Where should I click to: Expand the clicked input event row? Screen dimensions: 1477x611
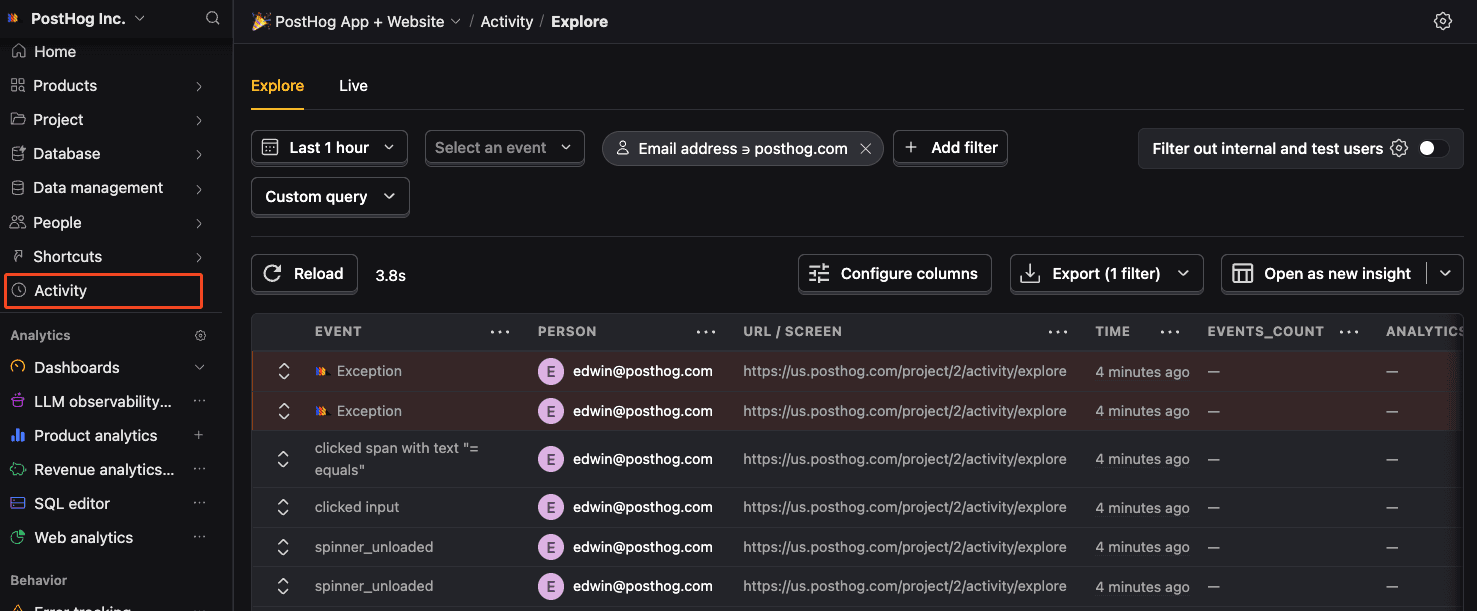[283, 507]
